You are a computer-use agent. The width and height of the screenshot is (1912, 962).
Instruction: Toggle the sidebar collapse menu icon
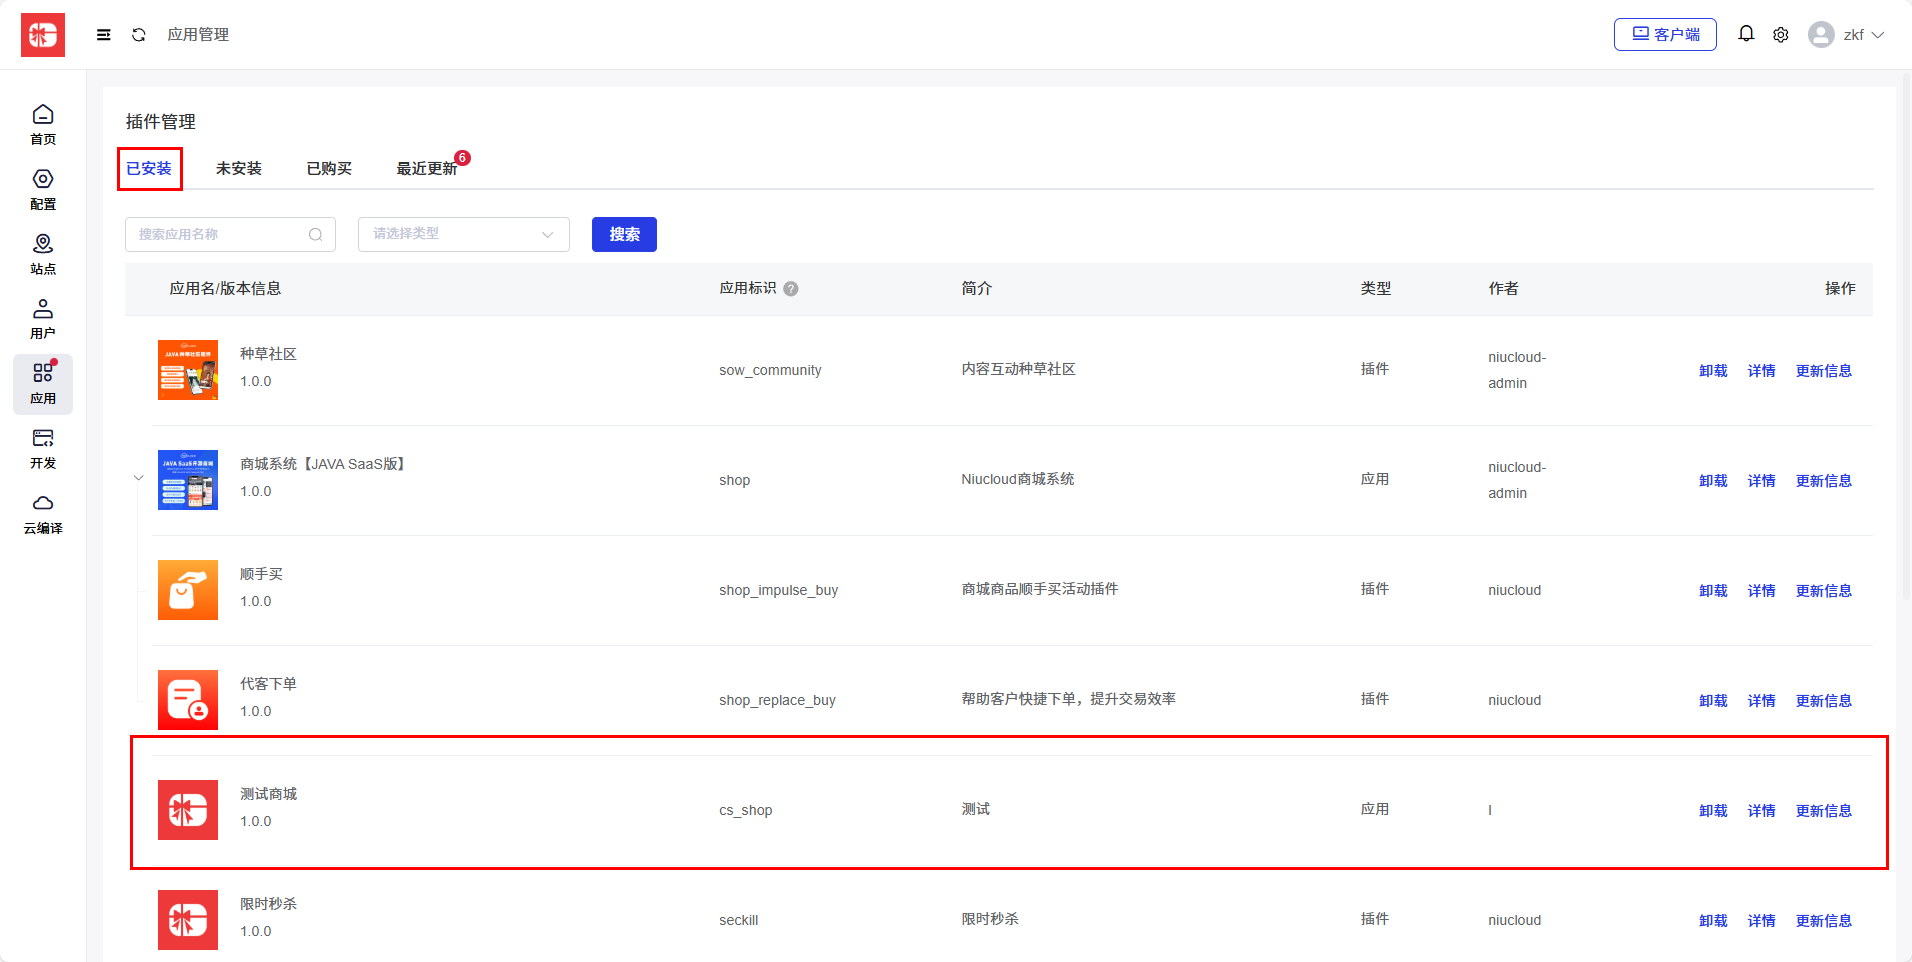(x=103, y=35)
